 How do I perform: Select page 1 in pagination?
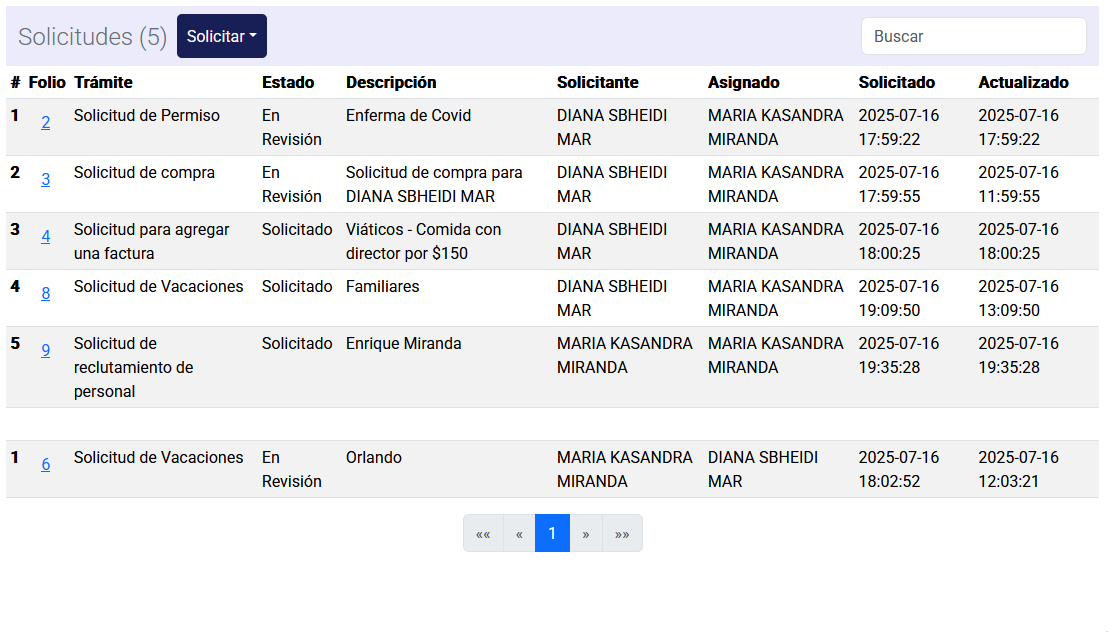click(552, 534)
